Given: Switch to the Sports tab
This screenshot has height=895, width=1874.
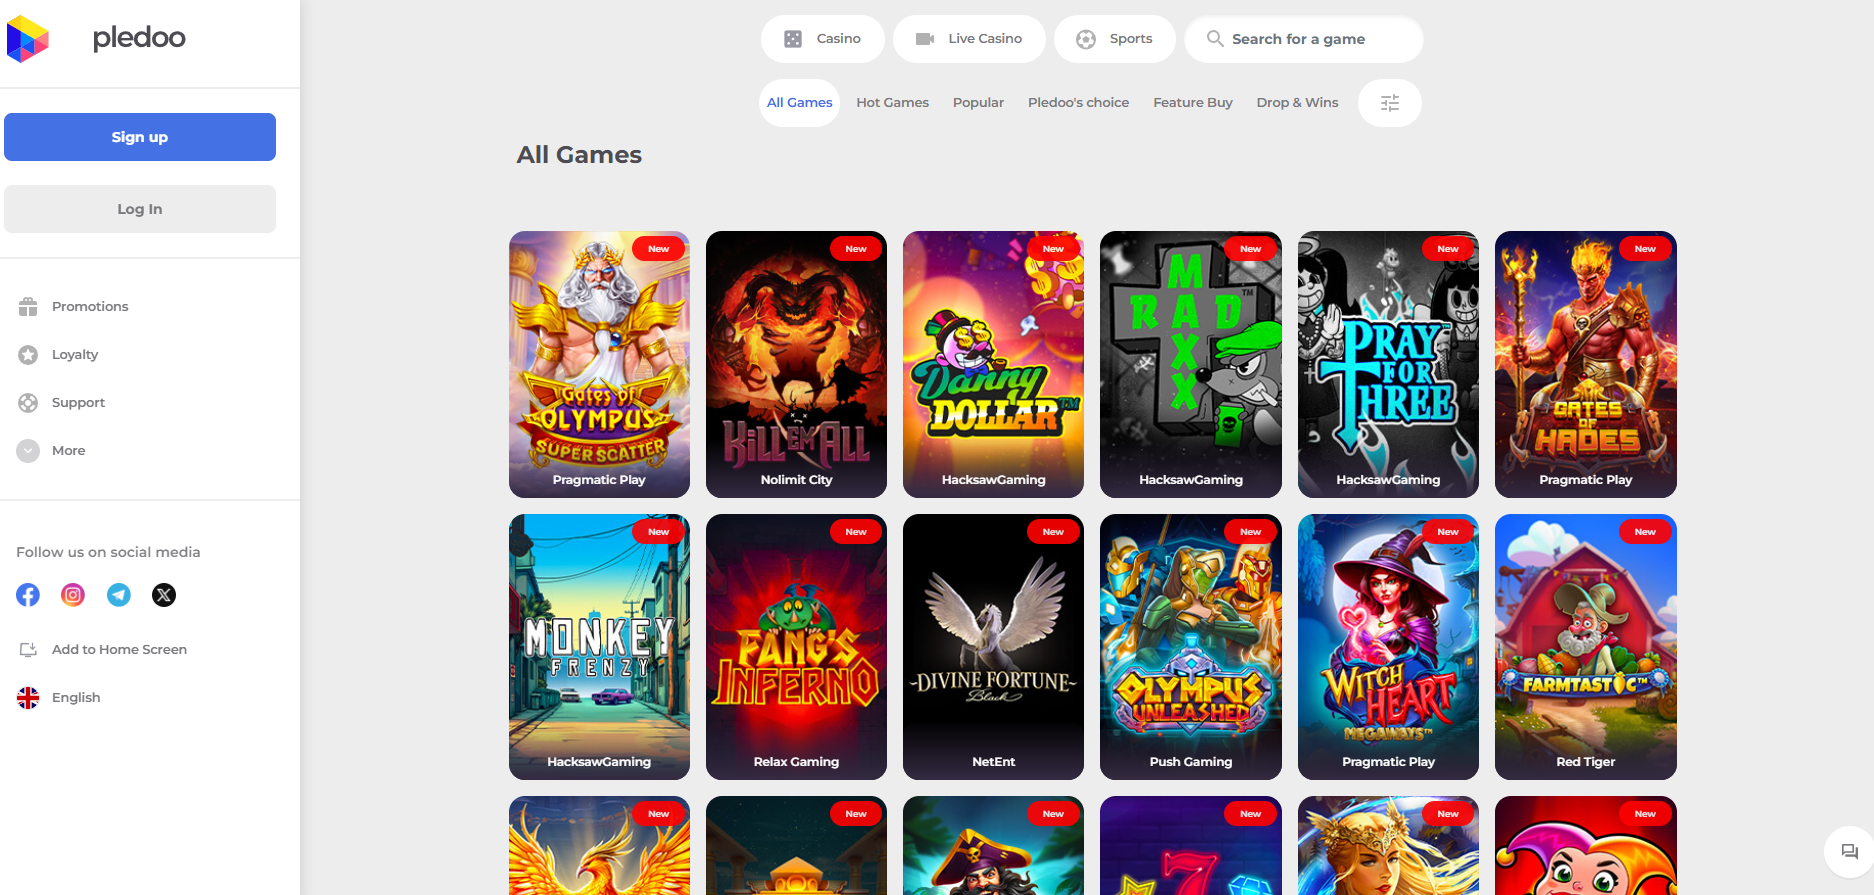Looking at the screenshot, I should 1115,39.
